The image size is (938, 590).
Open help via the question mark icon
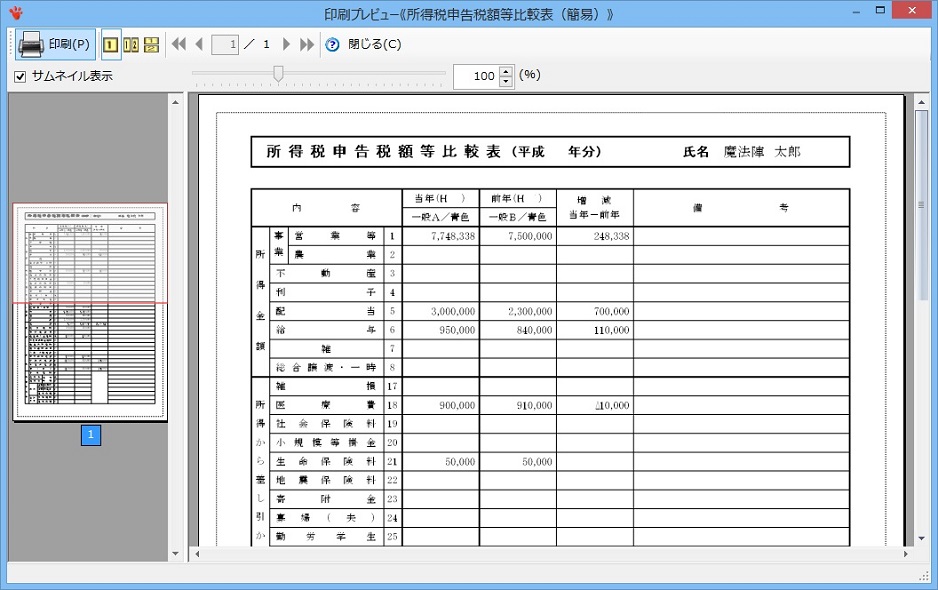click(x=331, y=44)
